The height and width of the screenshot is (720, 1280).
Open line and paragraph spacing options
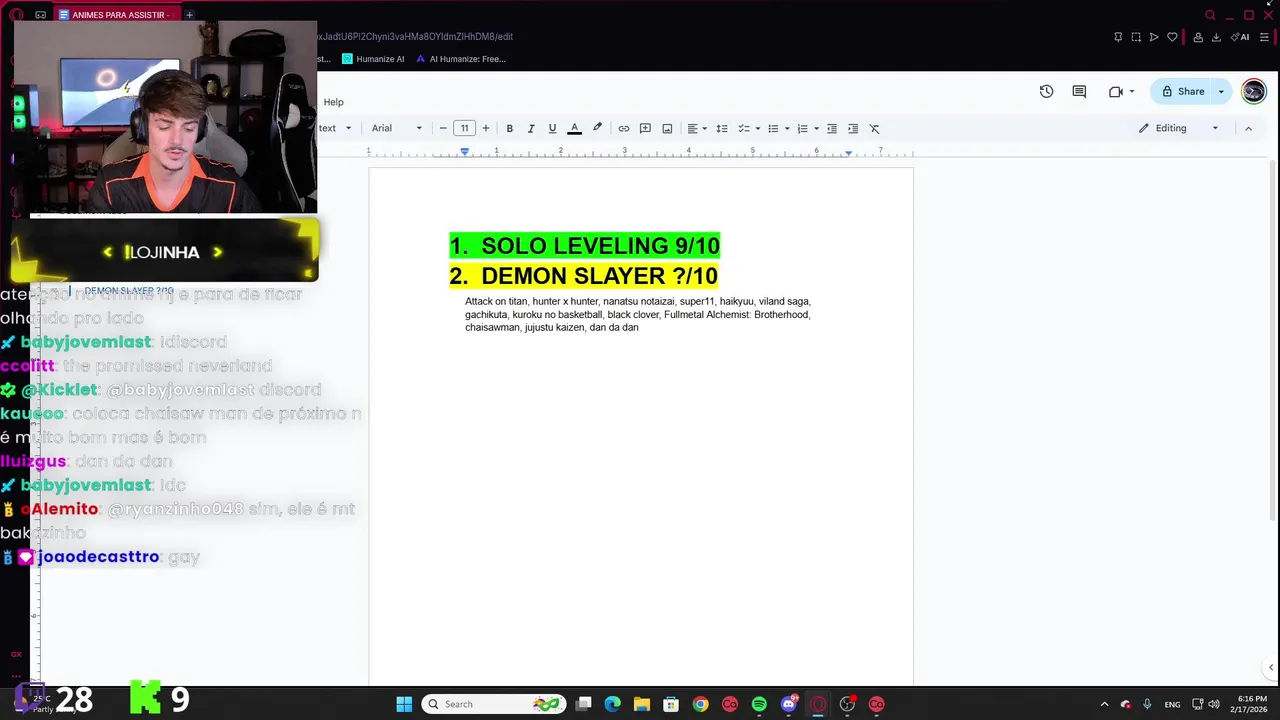point(722,128)
